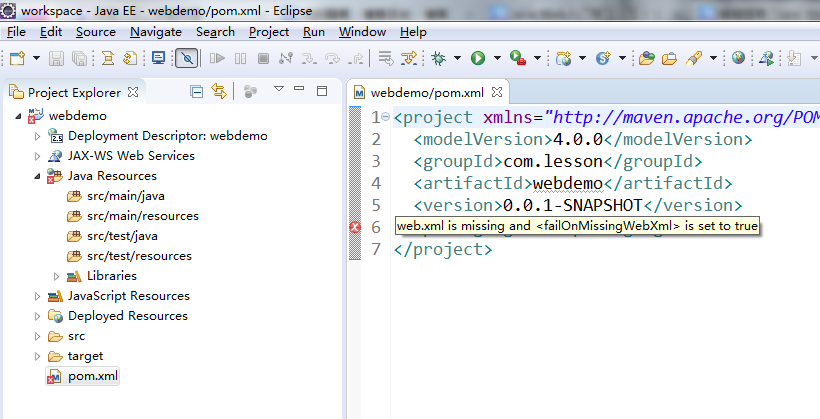The height and width of the screenshot is (419, 820).
Task: Expand the src folder node
Action: (37, 336)
